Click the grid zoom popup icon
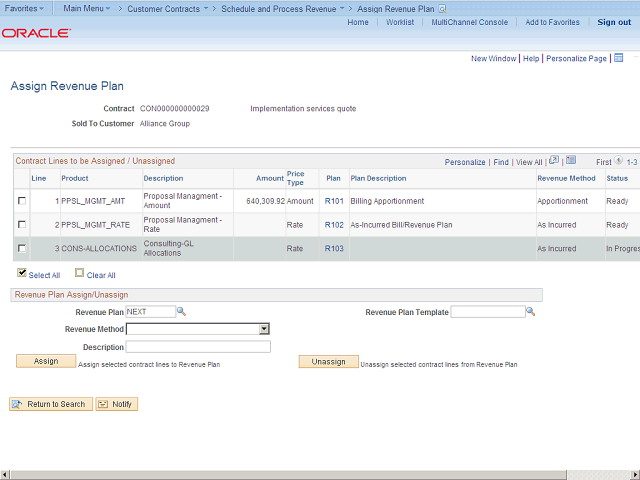The image size is (640, 480). click(554, 160)
